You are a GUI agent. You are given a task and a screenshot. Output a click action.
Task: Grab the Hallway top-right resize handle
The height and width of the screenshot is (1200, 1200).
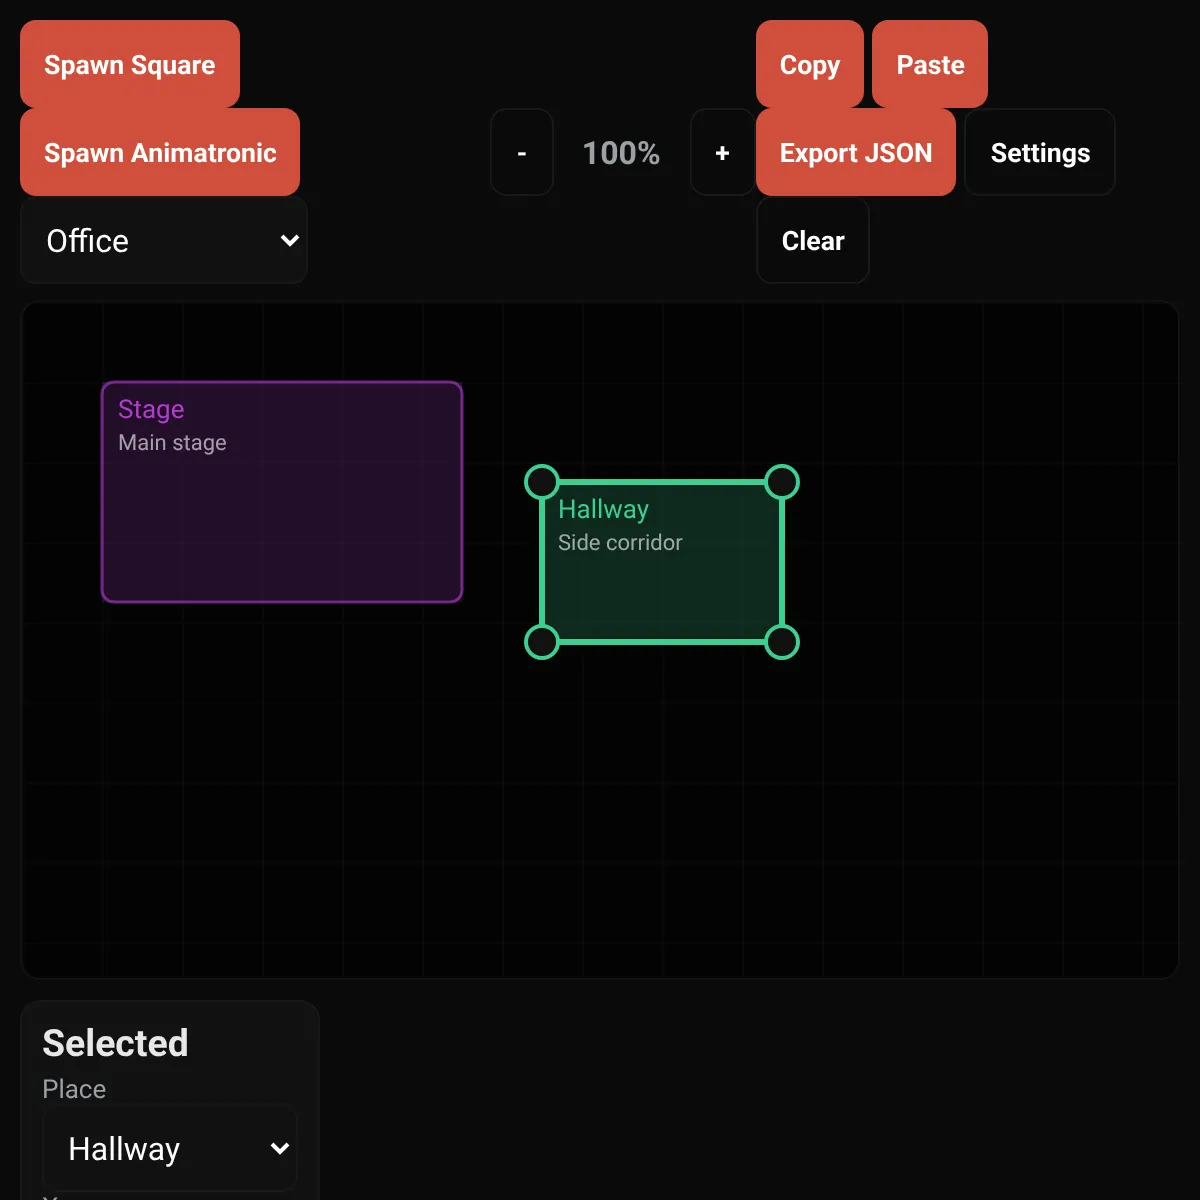click(782, 482)
